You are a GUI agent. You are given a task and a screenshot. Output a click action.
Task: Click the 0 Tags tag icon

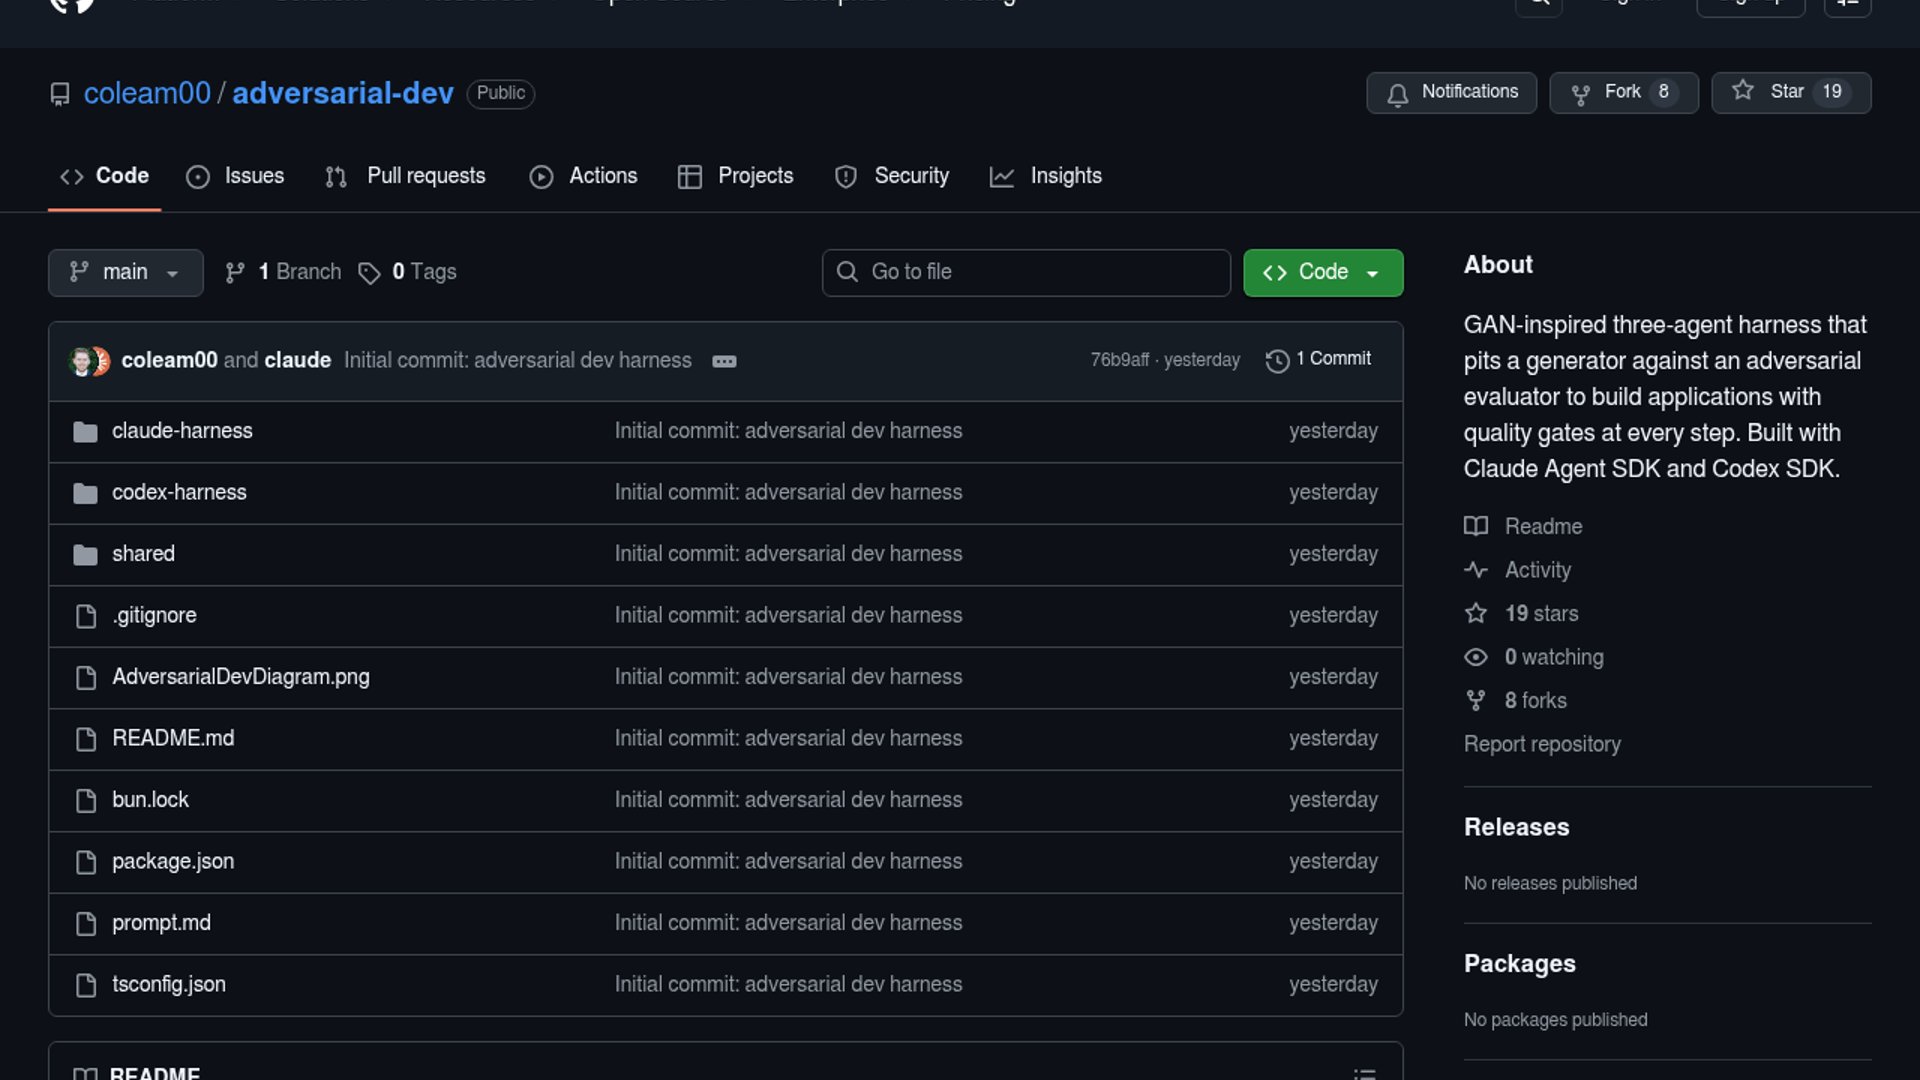tap(369, 273)
